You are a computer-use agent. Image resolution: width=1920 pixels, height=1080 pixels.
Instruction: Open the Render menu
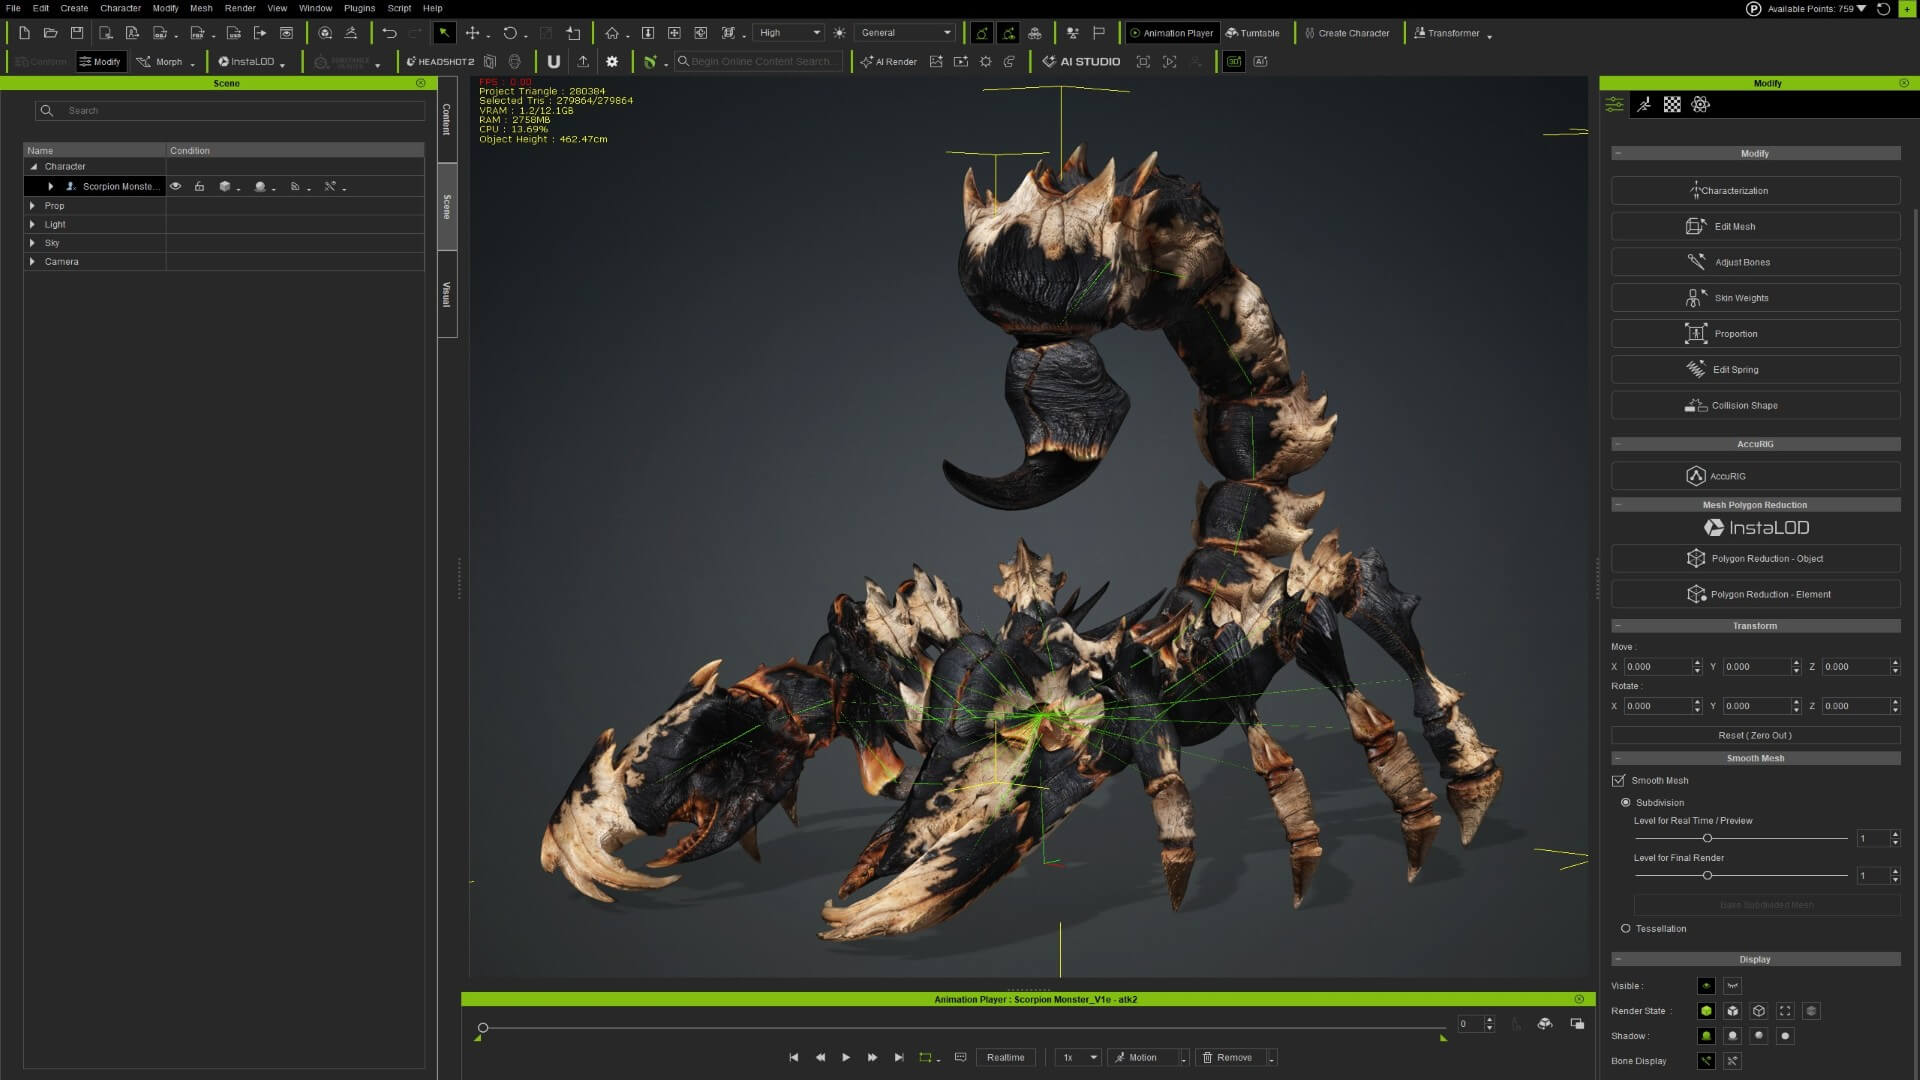coord(240,8)
